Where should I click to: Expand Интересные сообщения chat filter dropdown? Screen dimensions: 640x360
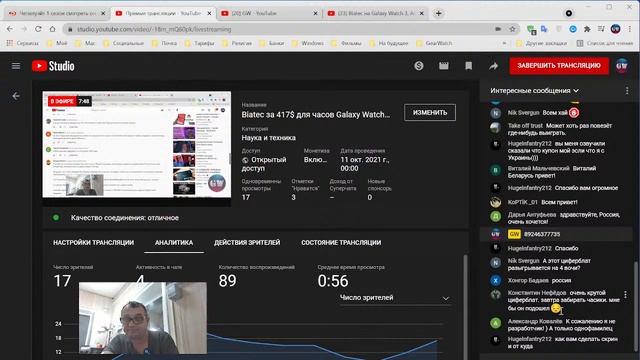534,91
